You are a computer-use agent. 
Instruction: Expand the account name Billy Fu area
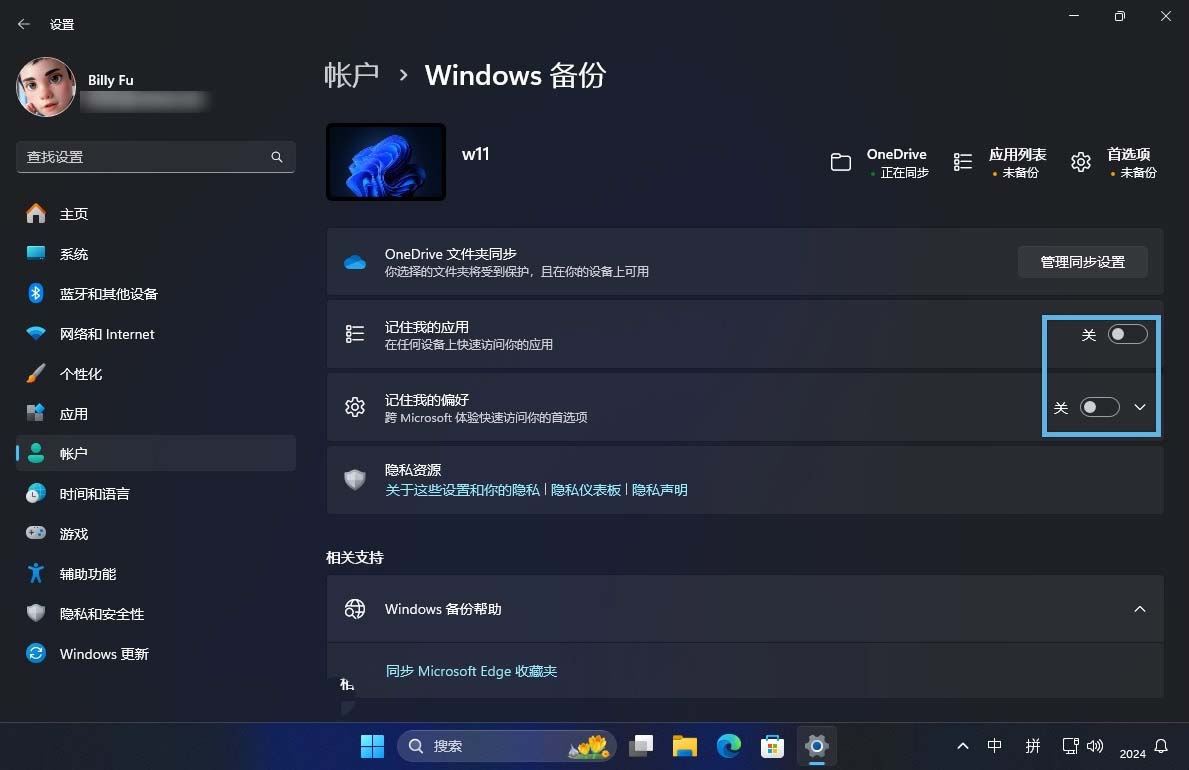pyautogui.click(x=110, y=80)
